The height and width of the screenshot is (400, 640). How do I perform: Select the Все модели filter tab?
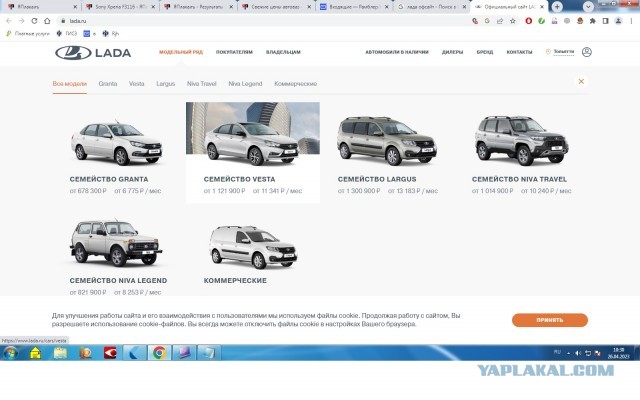click(69, 84)
